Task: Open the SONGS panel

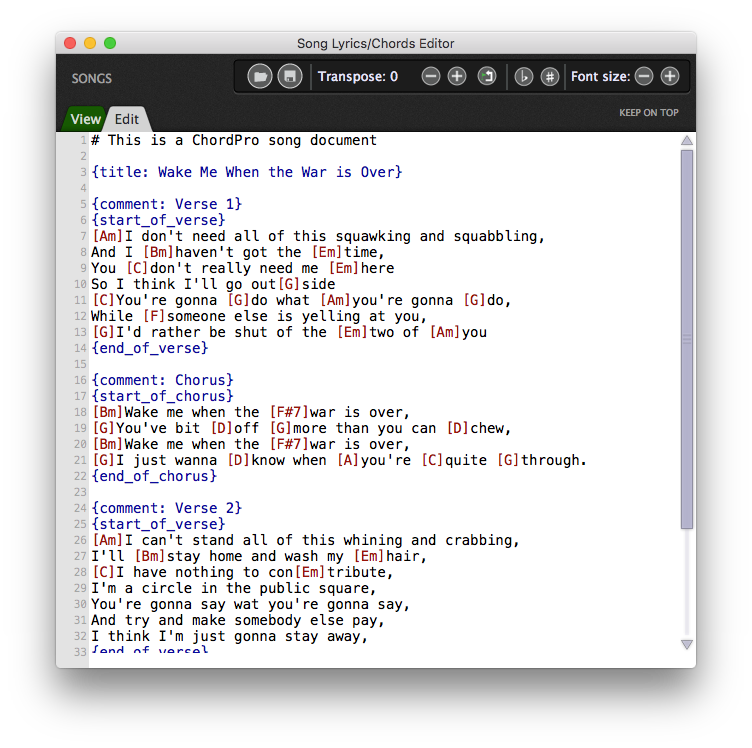Action: [92, 79]
